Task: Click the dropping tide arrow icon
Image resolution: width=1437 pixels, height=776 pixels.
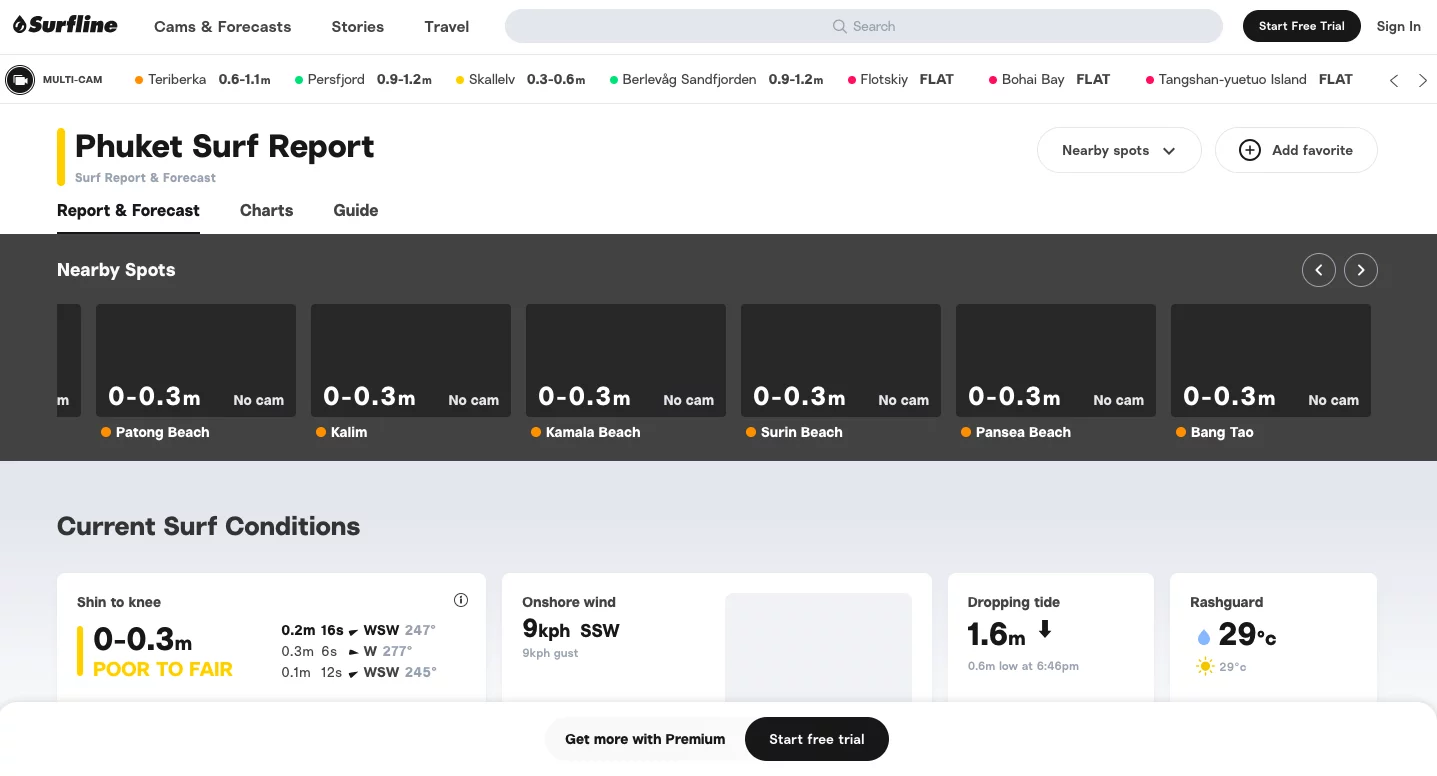Action: 1045,629
